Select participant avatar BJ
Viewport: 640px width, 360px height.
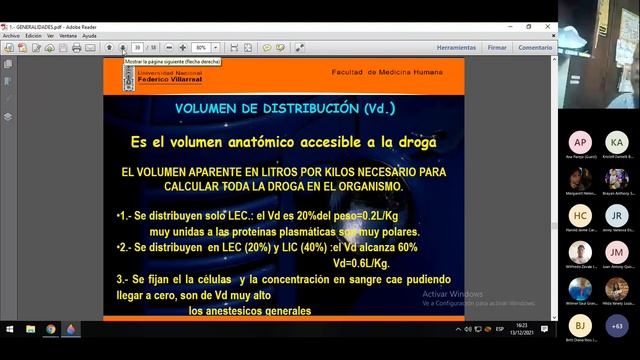point(580,326)
